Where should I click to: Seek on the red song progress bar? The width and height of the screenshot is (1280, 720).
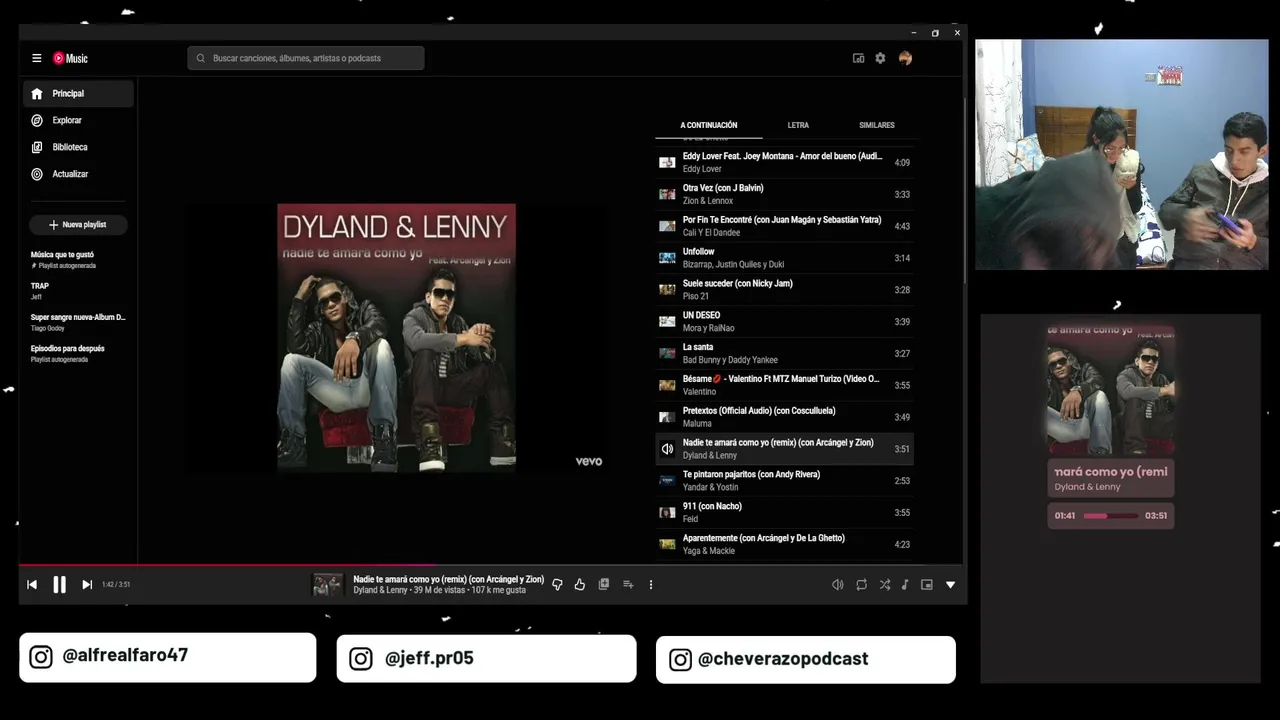pyautogui.click(x=492, y=565)
